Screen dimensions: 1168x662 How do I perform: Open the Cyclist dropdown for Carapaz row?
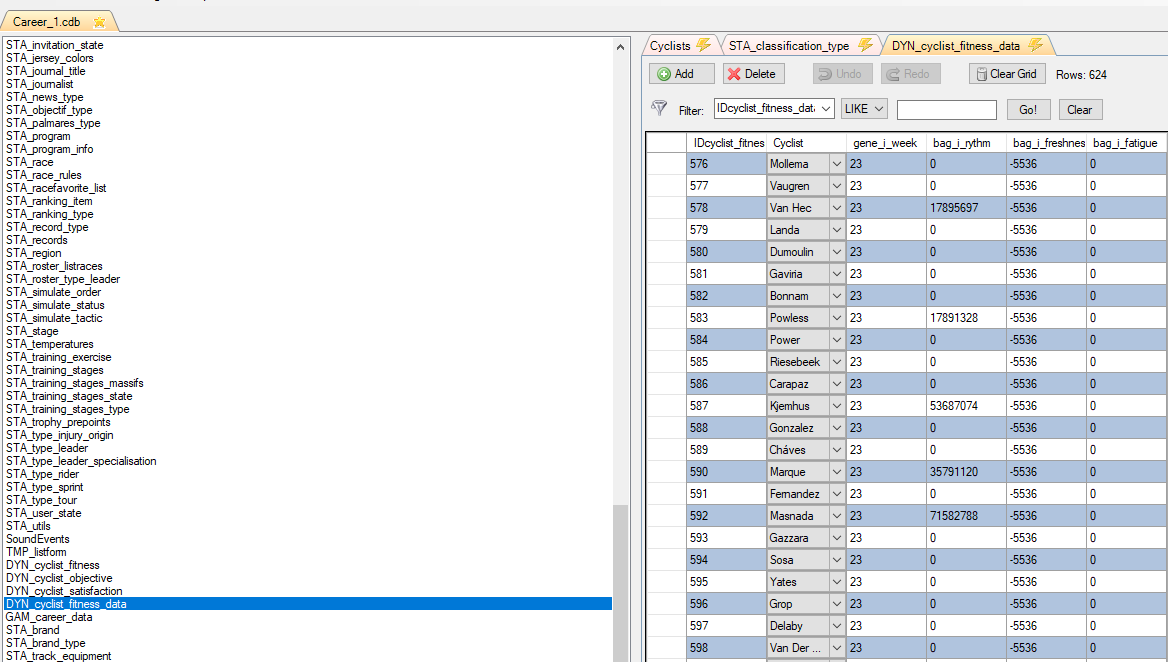pyautogui.click(x=836, y=384)
